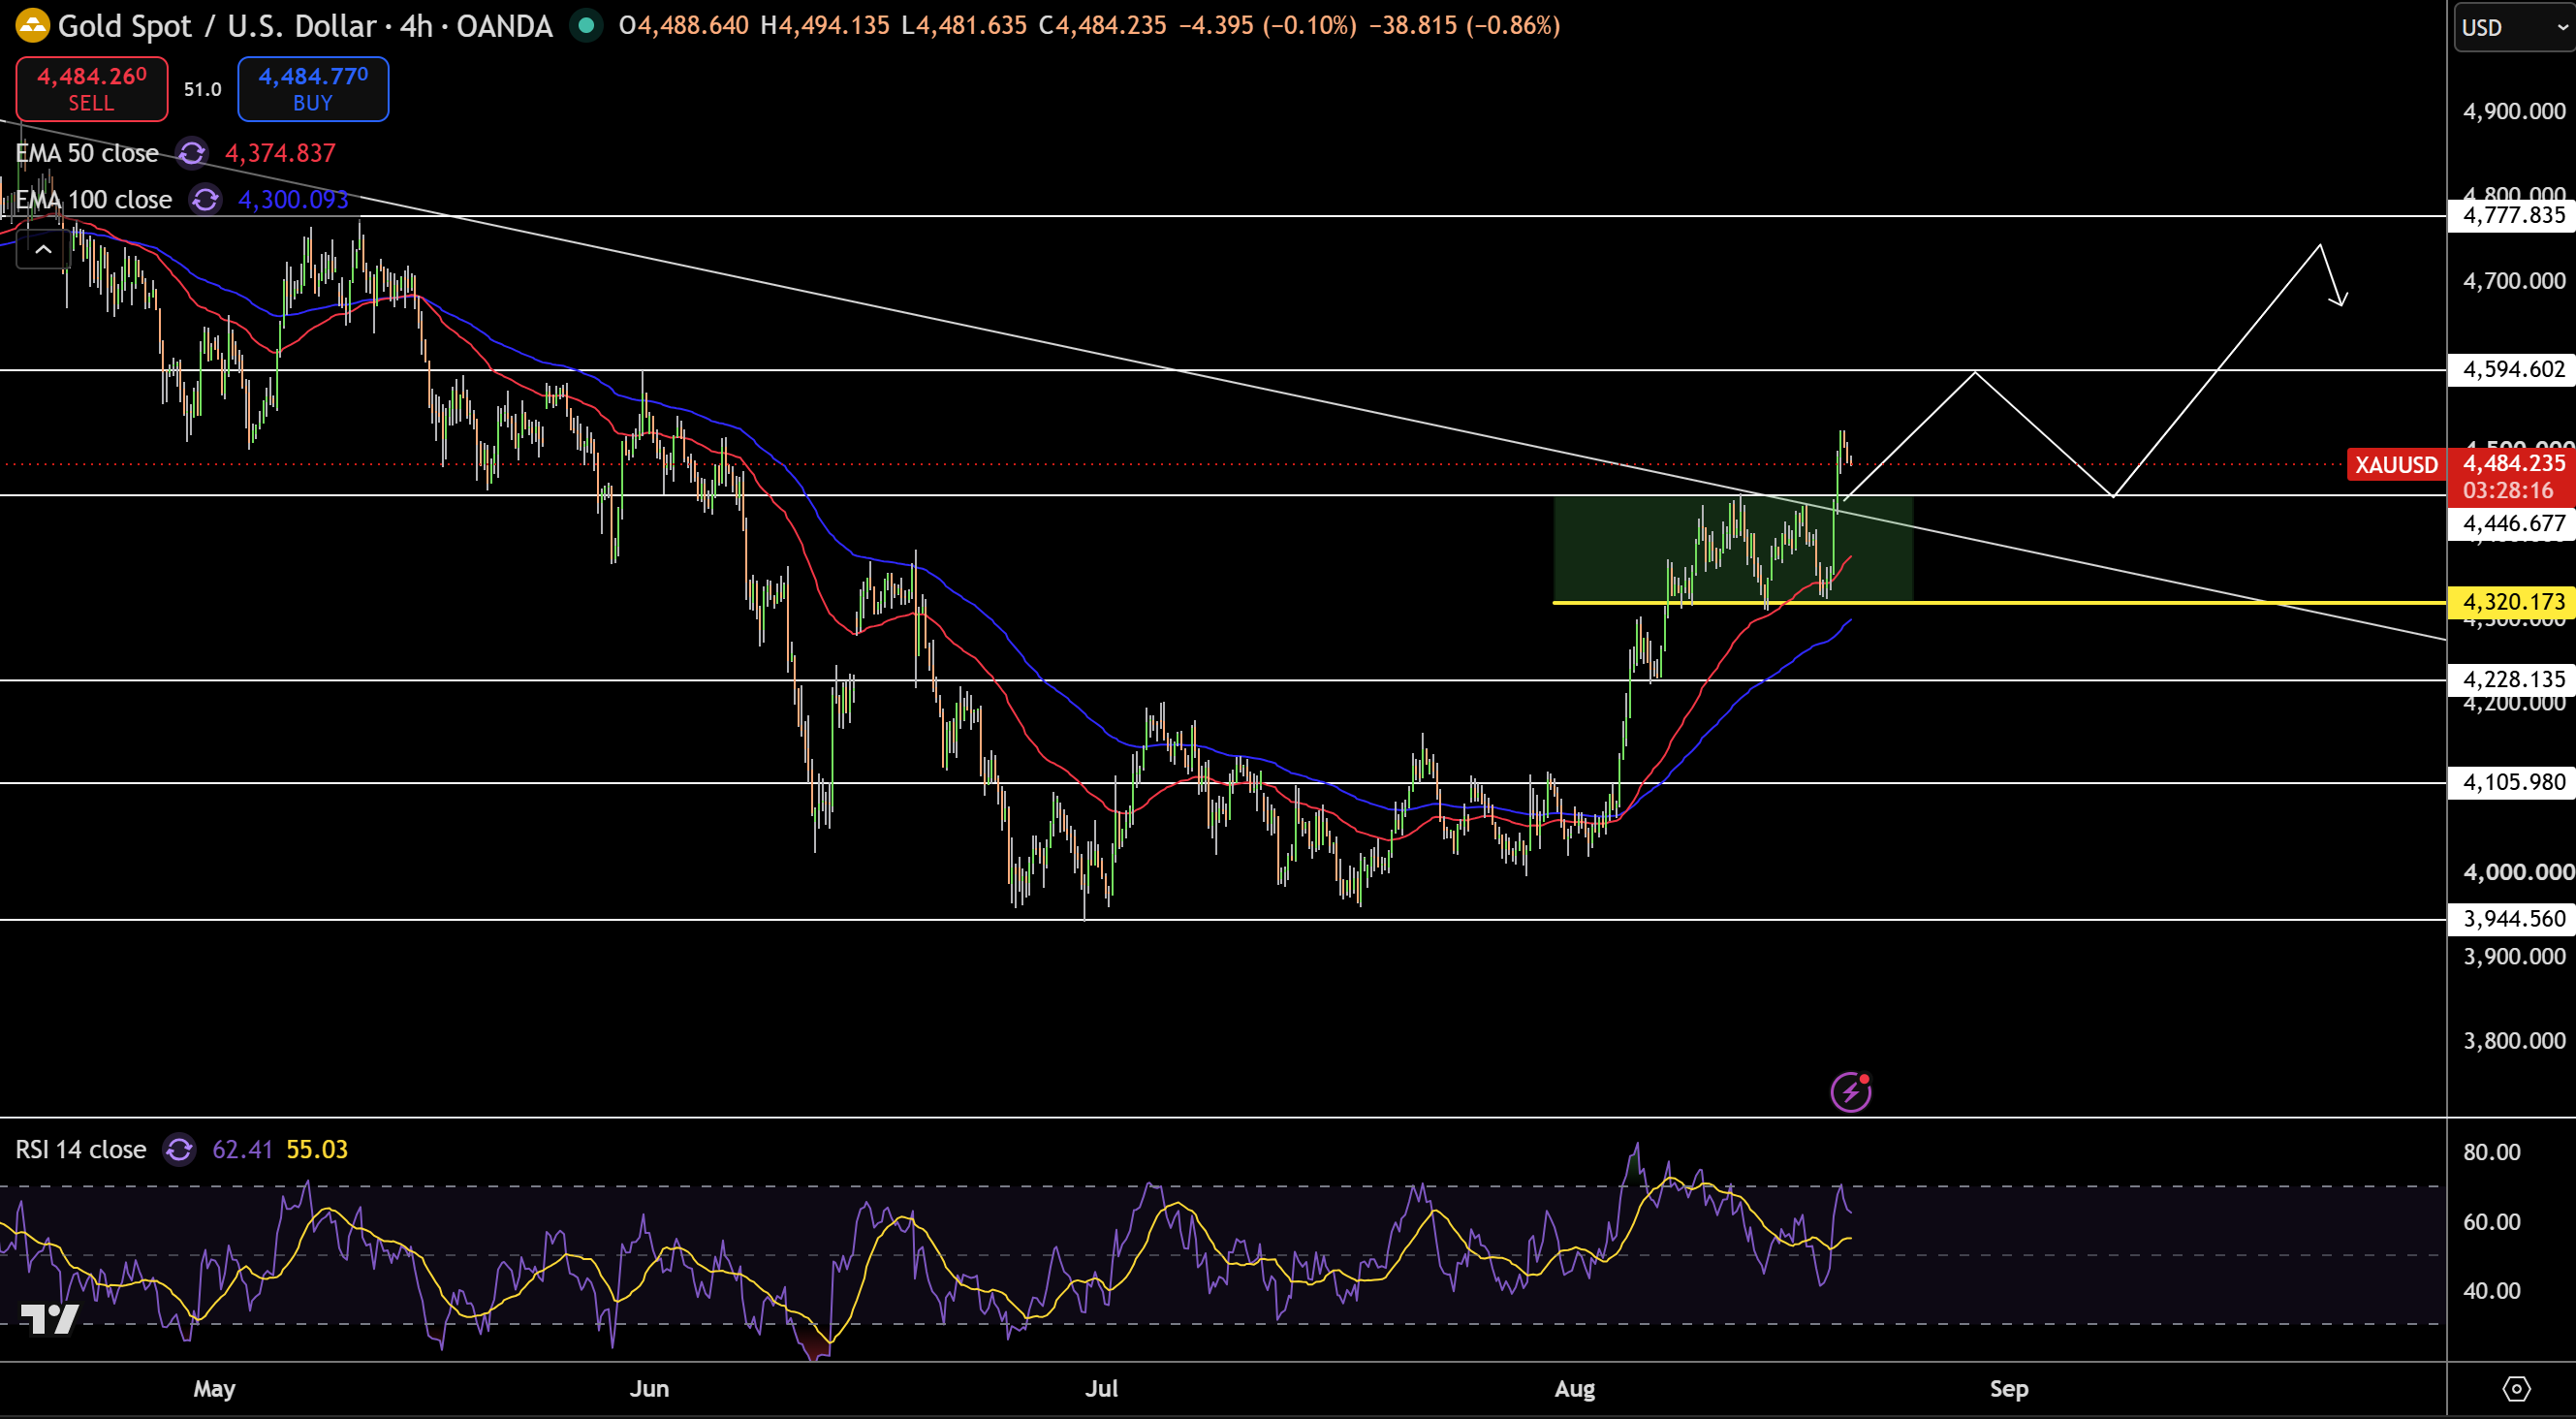Click the Sep label on time axis

2009,1389
